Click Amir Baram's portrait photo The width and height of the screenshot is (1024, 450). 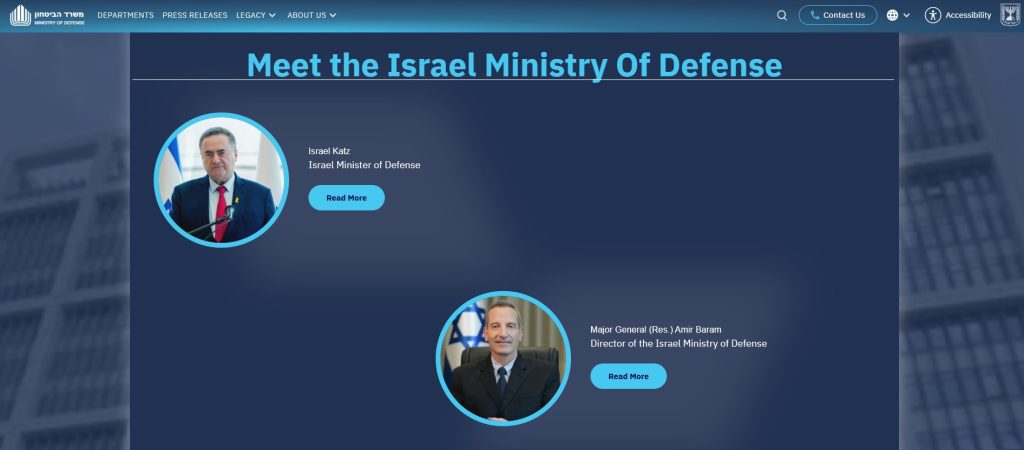point(503,358)
